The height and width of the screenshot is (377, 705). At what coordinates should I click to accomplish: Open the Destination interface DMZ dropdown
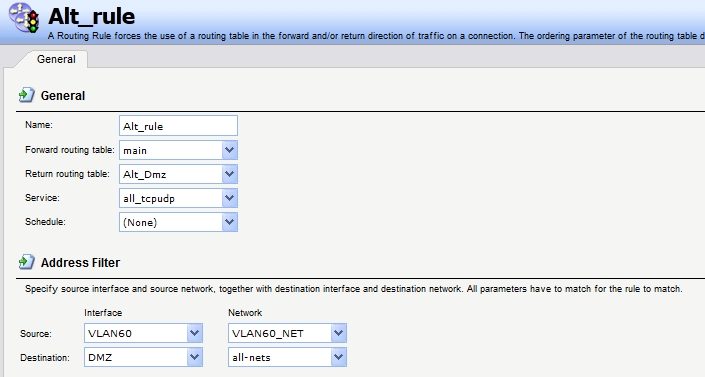tap(143, 357)
